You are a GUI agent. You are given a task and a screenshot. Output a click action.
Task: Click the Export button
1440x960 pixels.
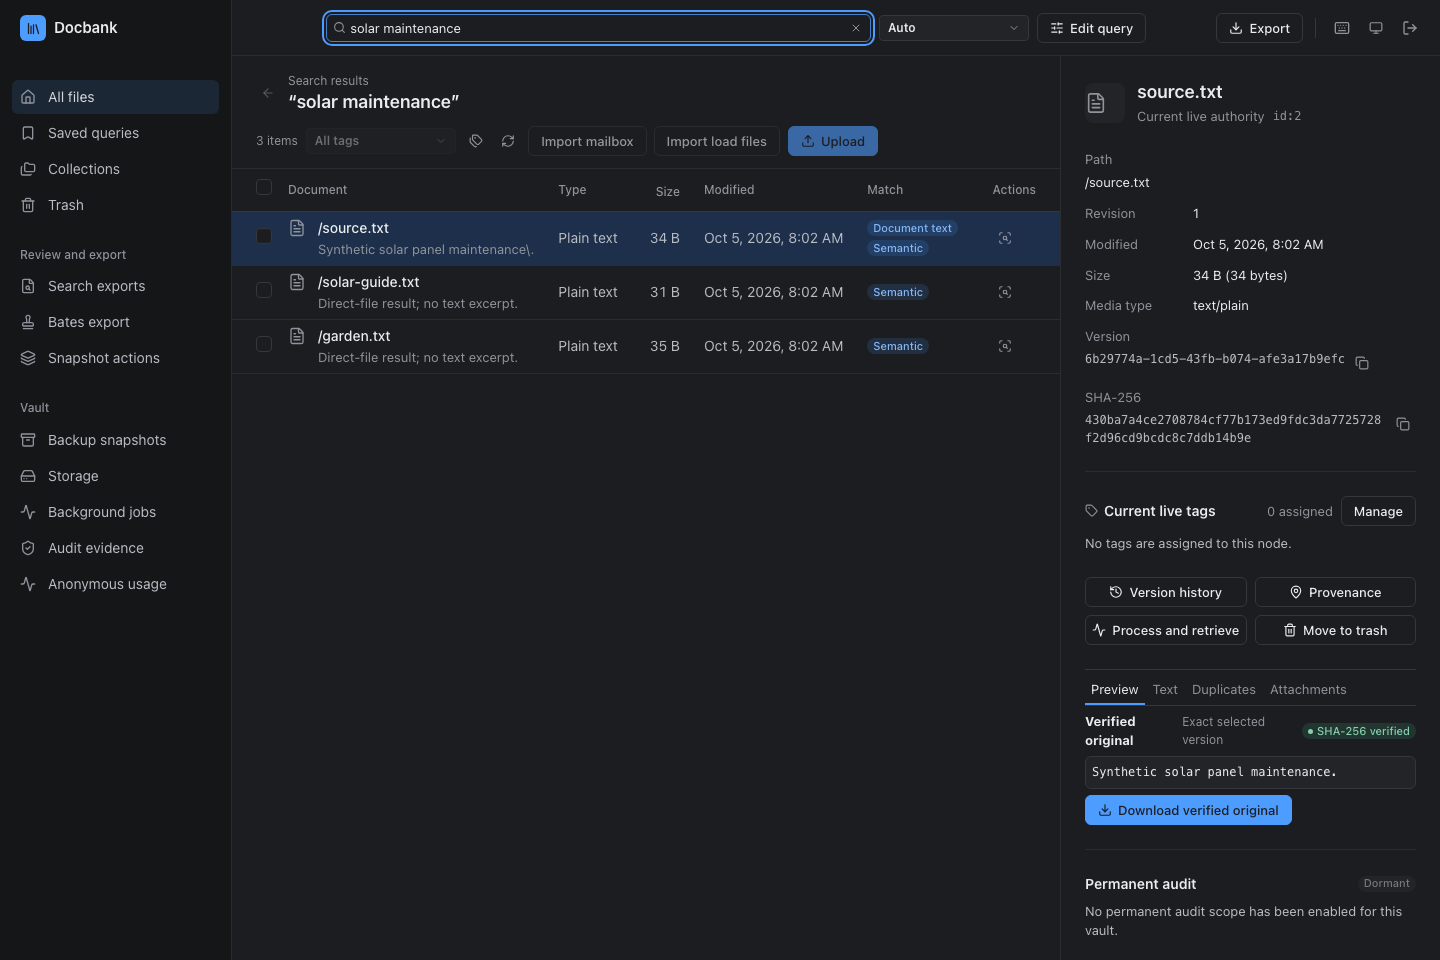click(1259, 28)
